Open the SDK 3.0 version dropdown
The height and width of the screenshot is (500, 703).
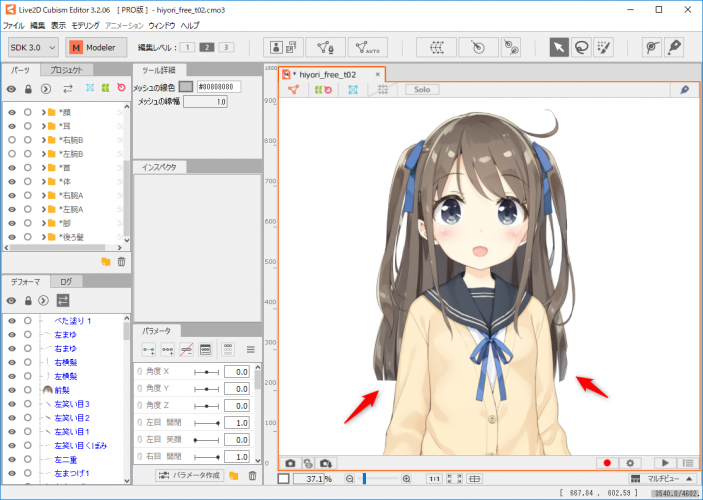pos(32,46)
